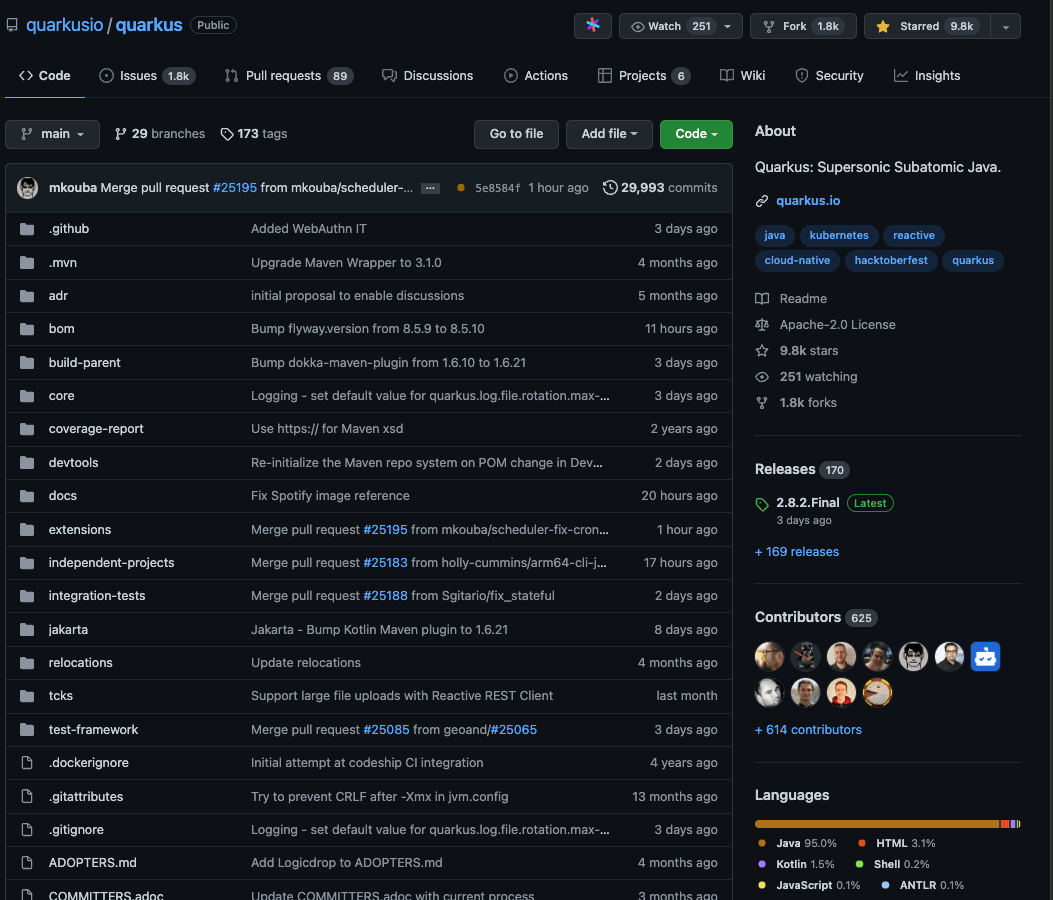Open the Discussions tab
The image size is (1053, 900).
[x=428, y=76]
